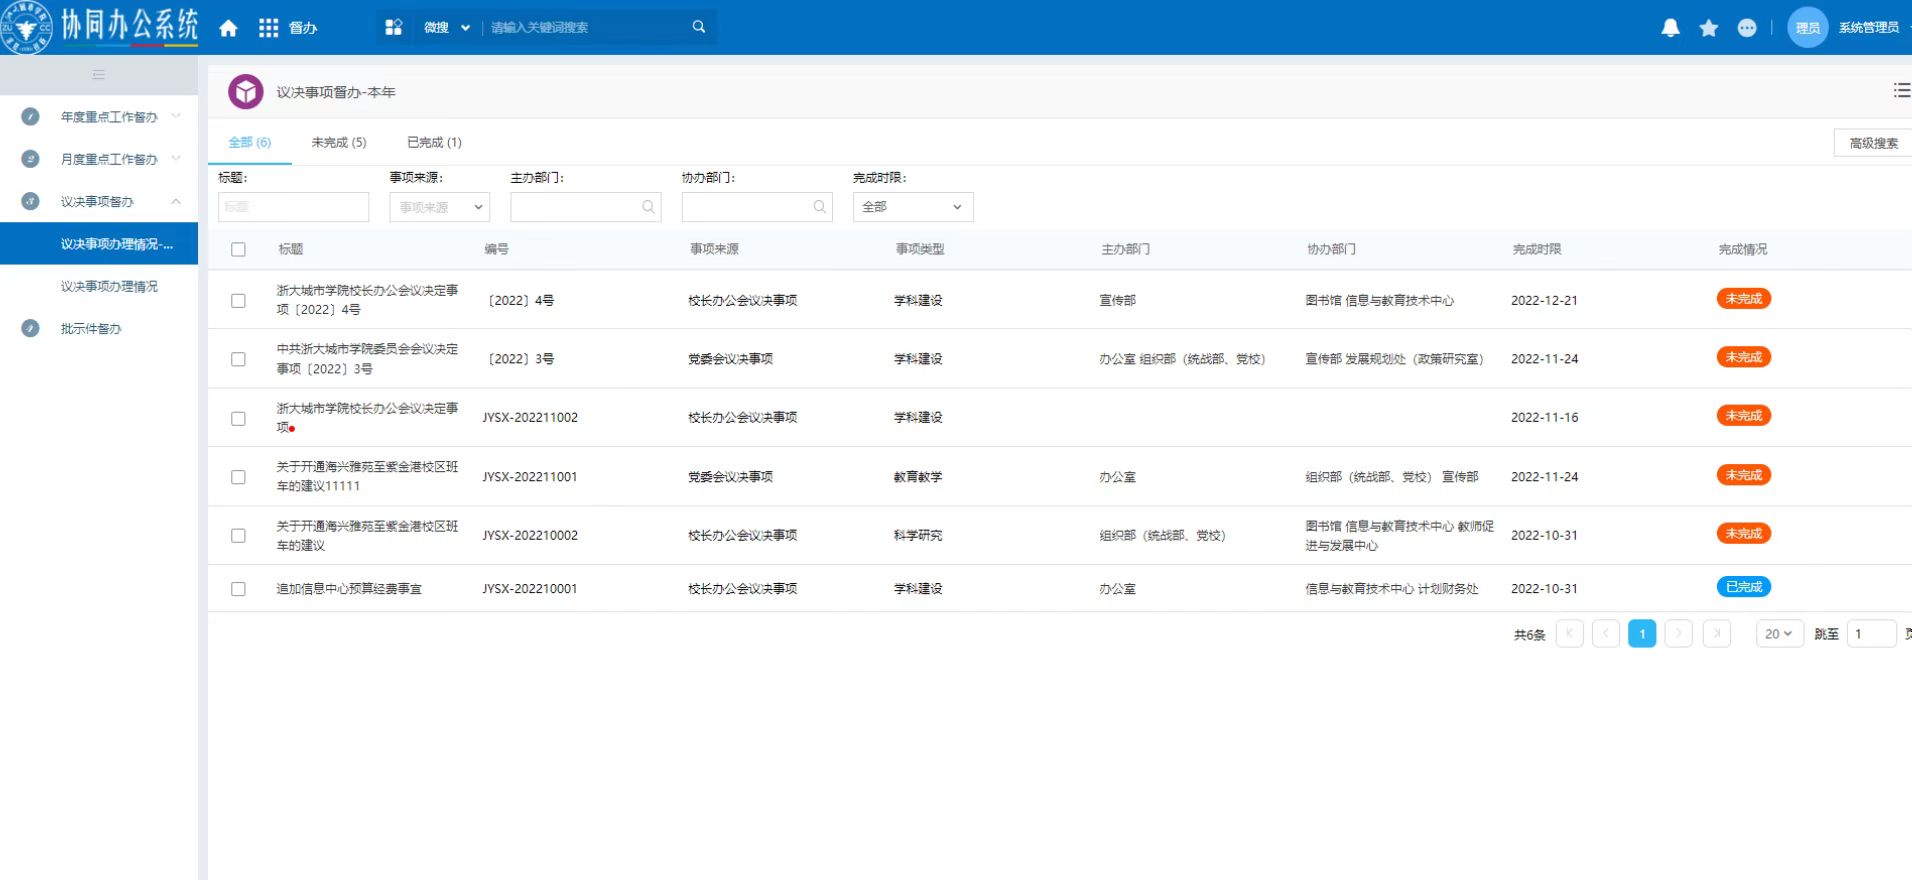Viewport: 1912px width, 880px height.
Task: Focus the 跳至 page number input
Action: 1870,634
